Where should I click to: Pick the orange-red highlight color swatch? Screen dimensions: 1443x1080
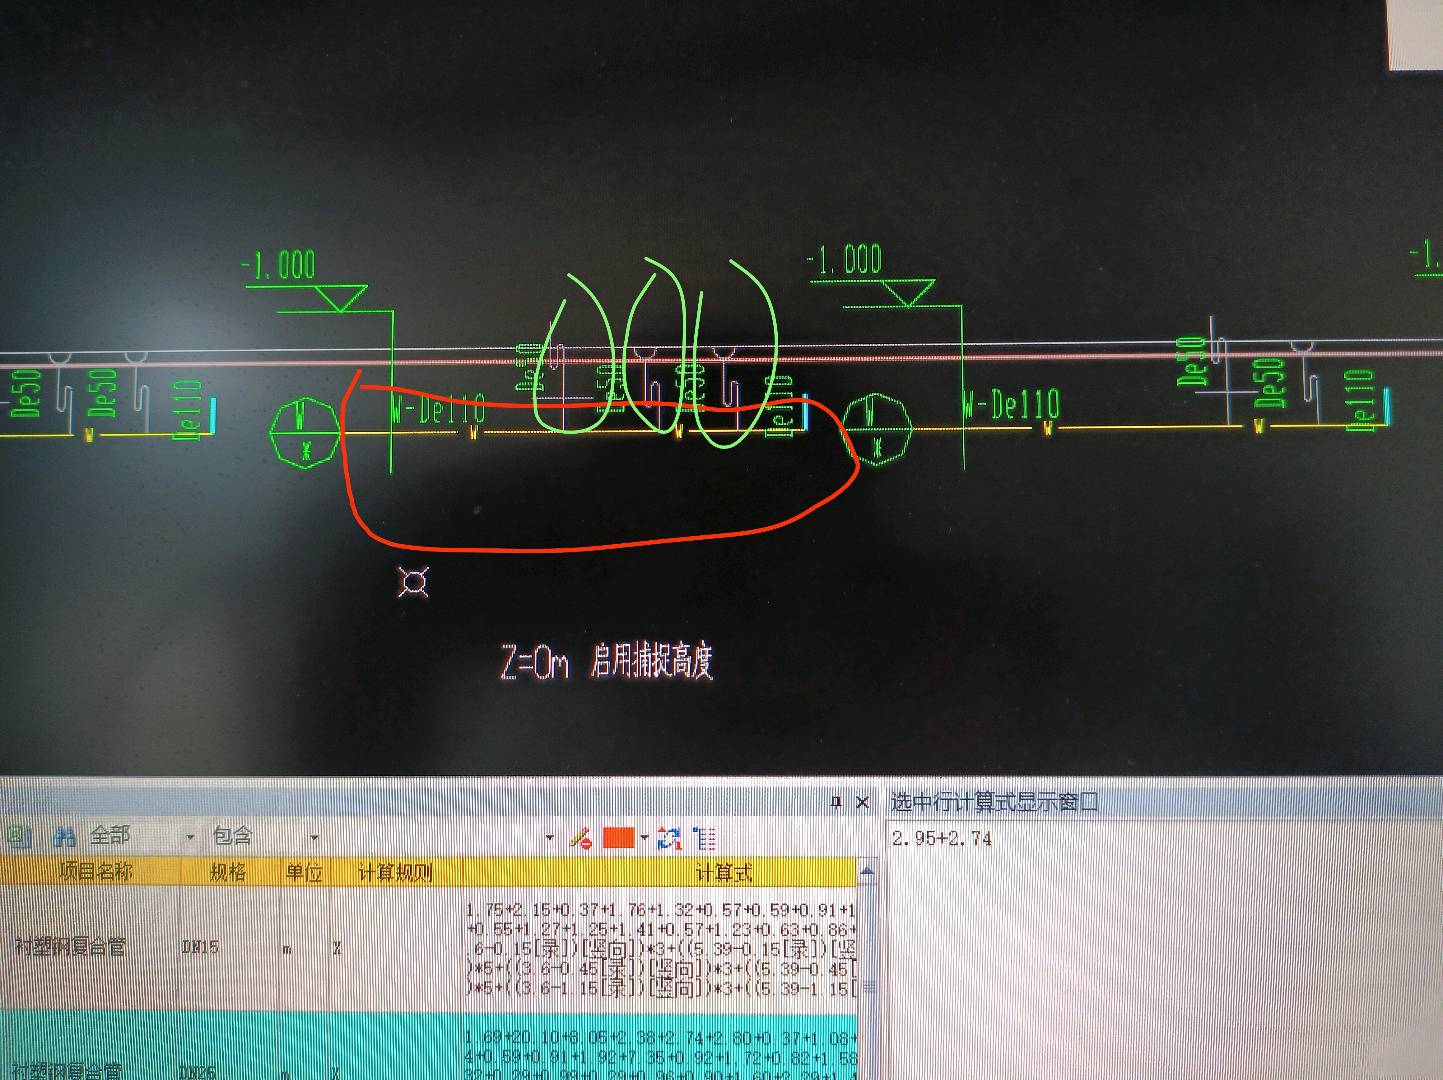[x=619, y=837]
